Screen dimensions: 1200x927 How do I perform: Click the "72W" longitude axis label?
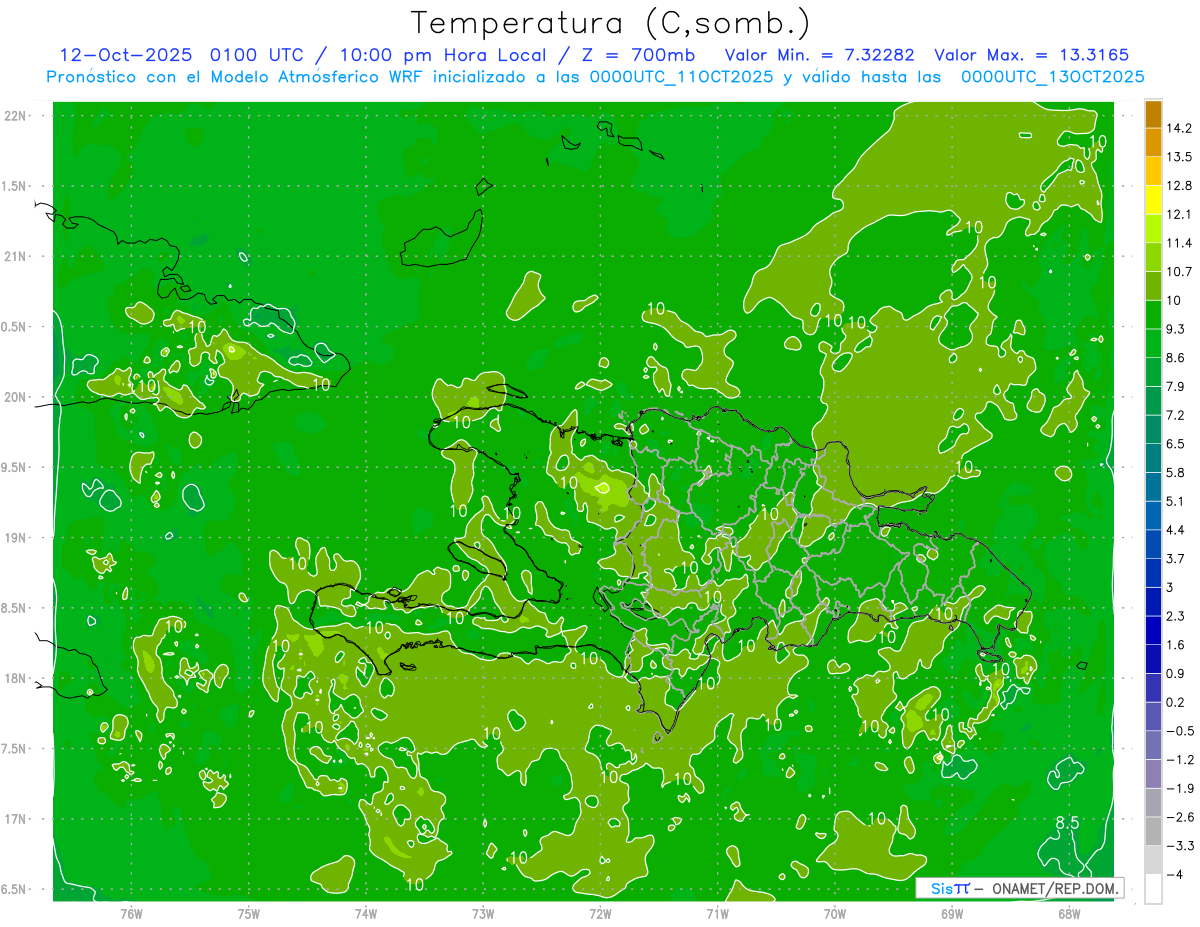click(x=600, y=913)
